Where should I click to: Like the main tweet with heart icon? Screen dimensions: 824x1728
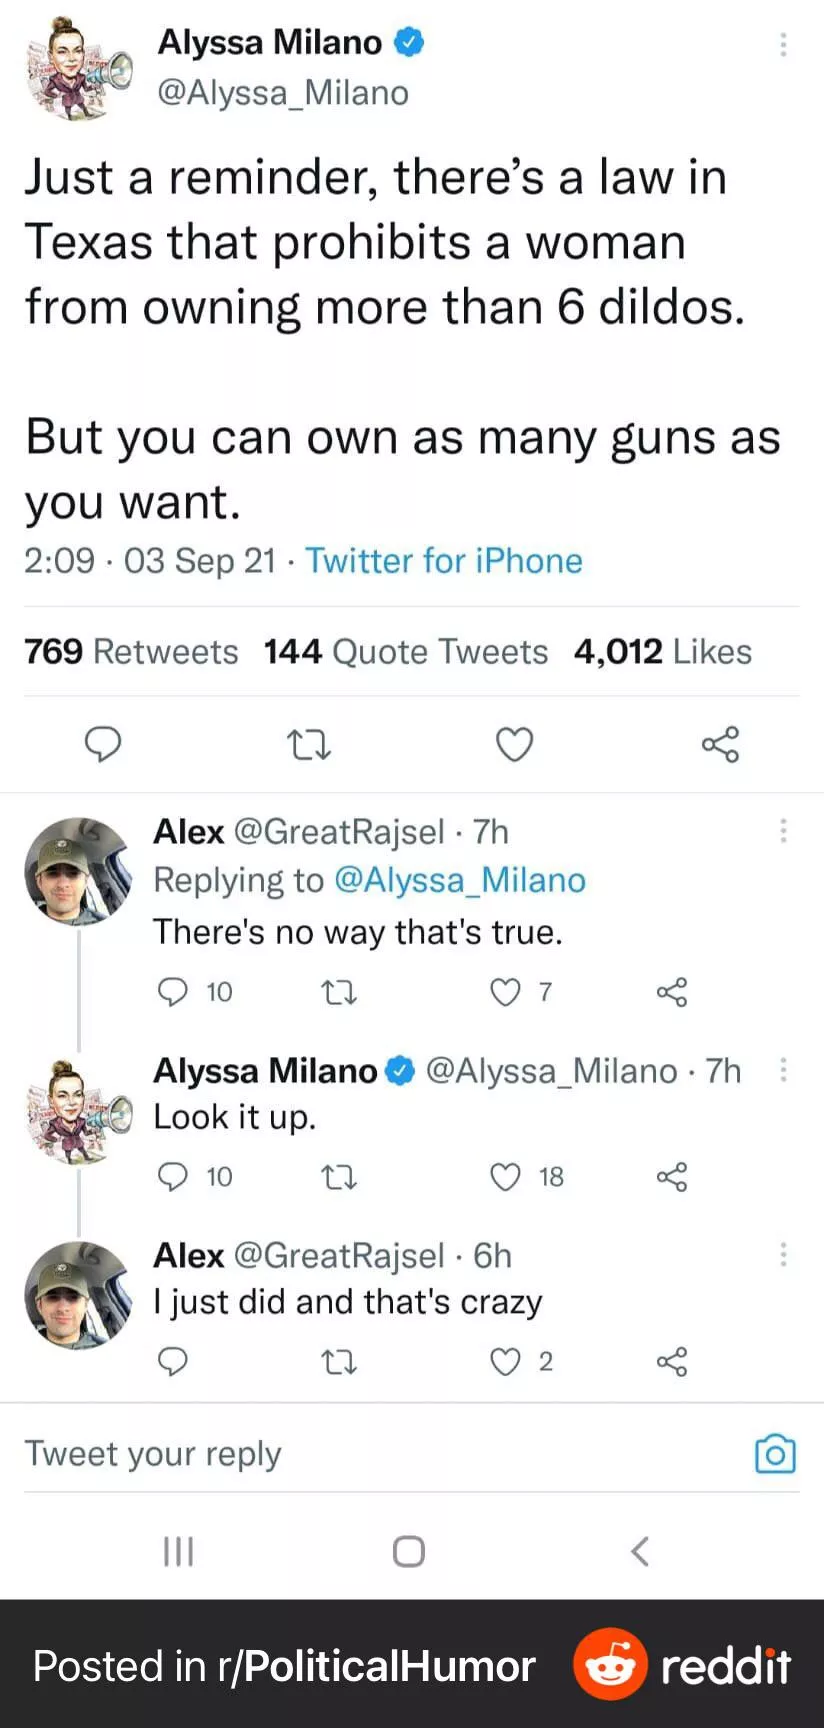pos(514,745)
